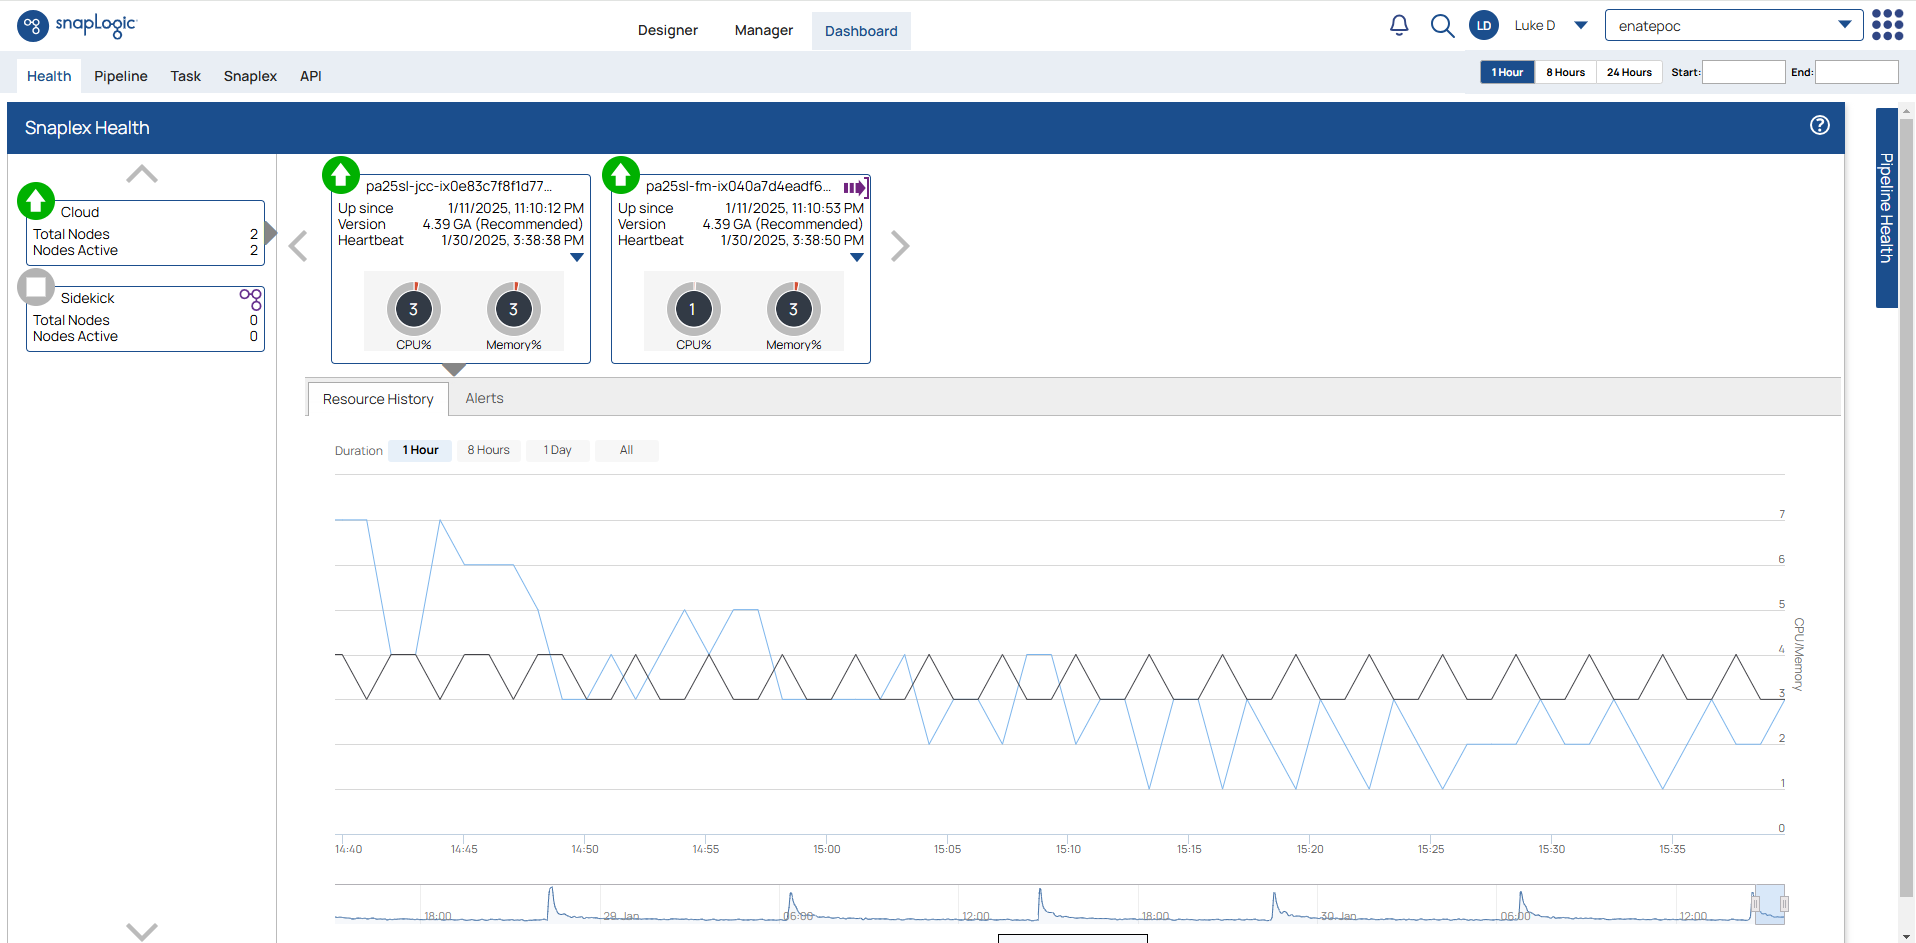Click the Memory% gauge on pa25sl-jcc node
This screenshot has height=943, width=1916.
pyautogui.click(x=514, y=310)
